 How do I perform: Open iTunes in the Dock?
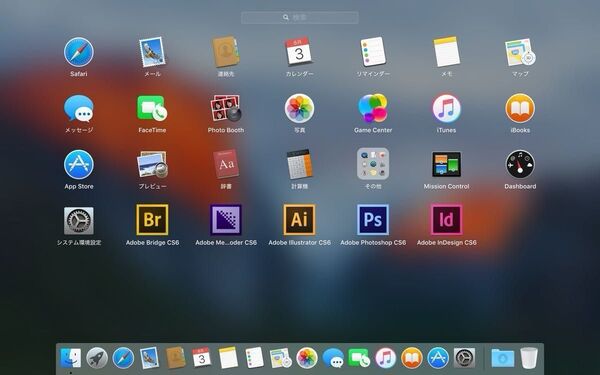coord(385,358)
